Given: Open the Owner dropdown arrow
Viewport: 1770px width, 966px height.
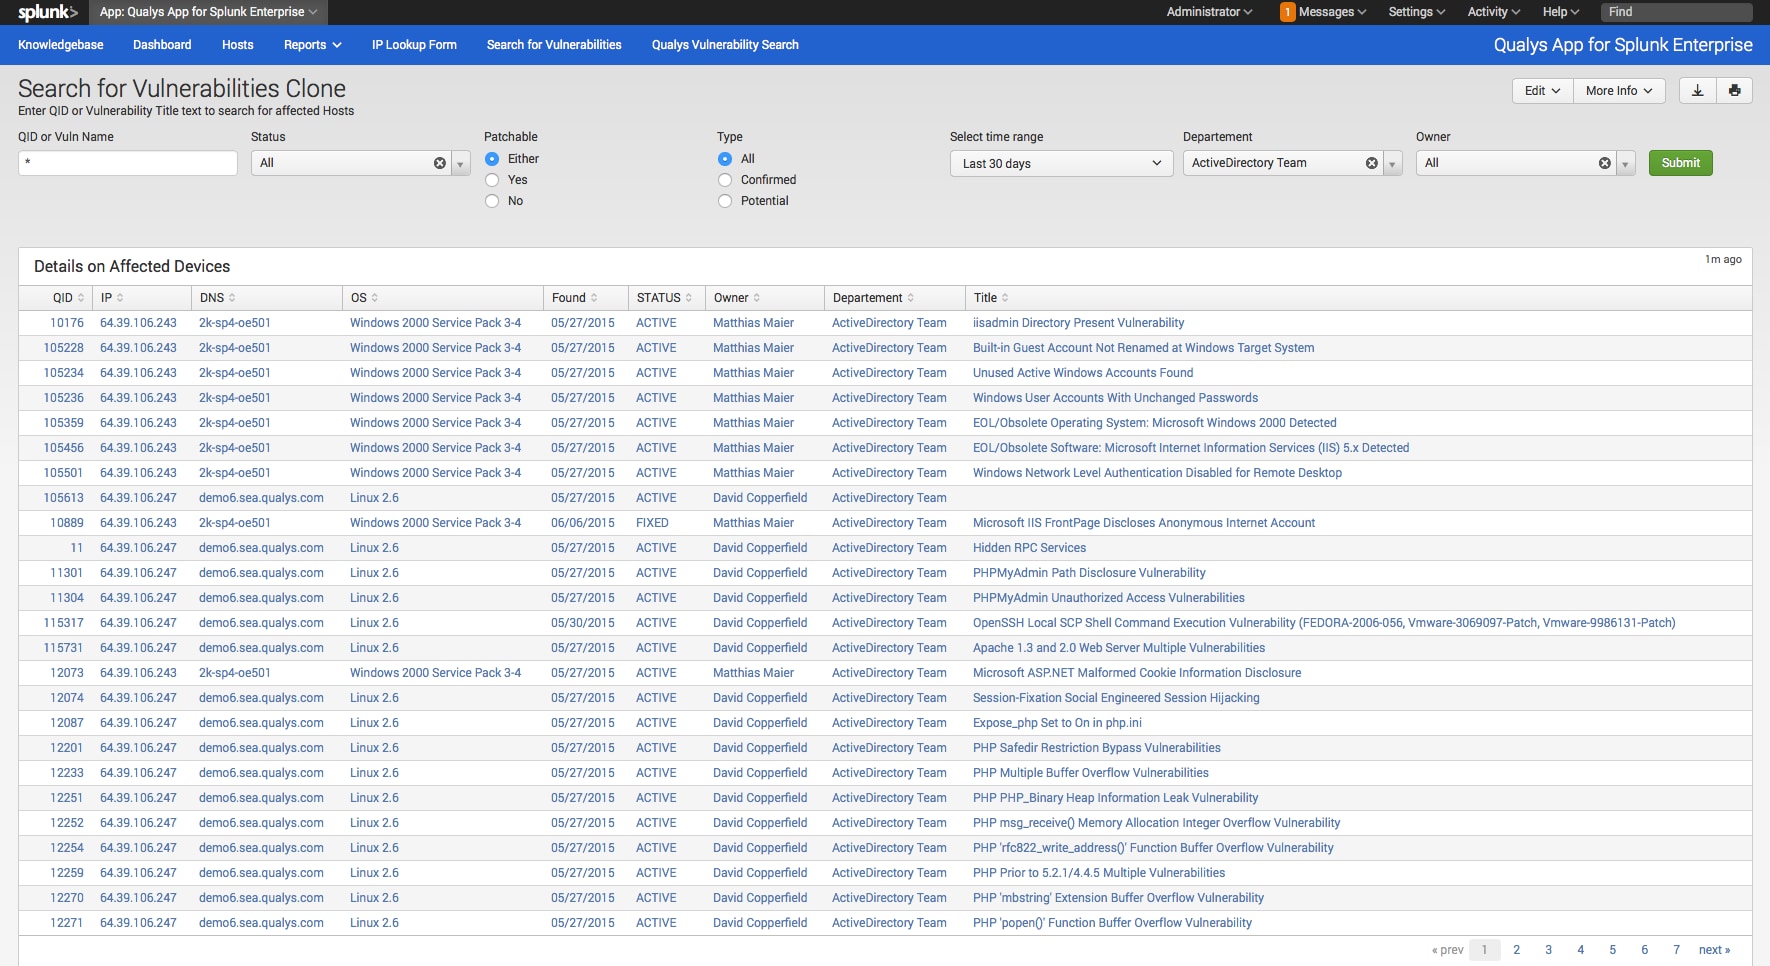Looking at the screenshot, I should click(x=1626, y=163).
